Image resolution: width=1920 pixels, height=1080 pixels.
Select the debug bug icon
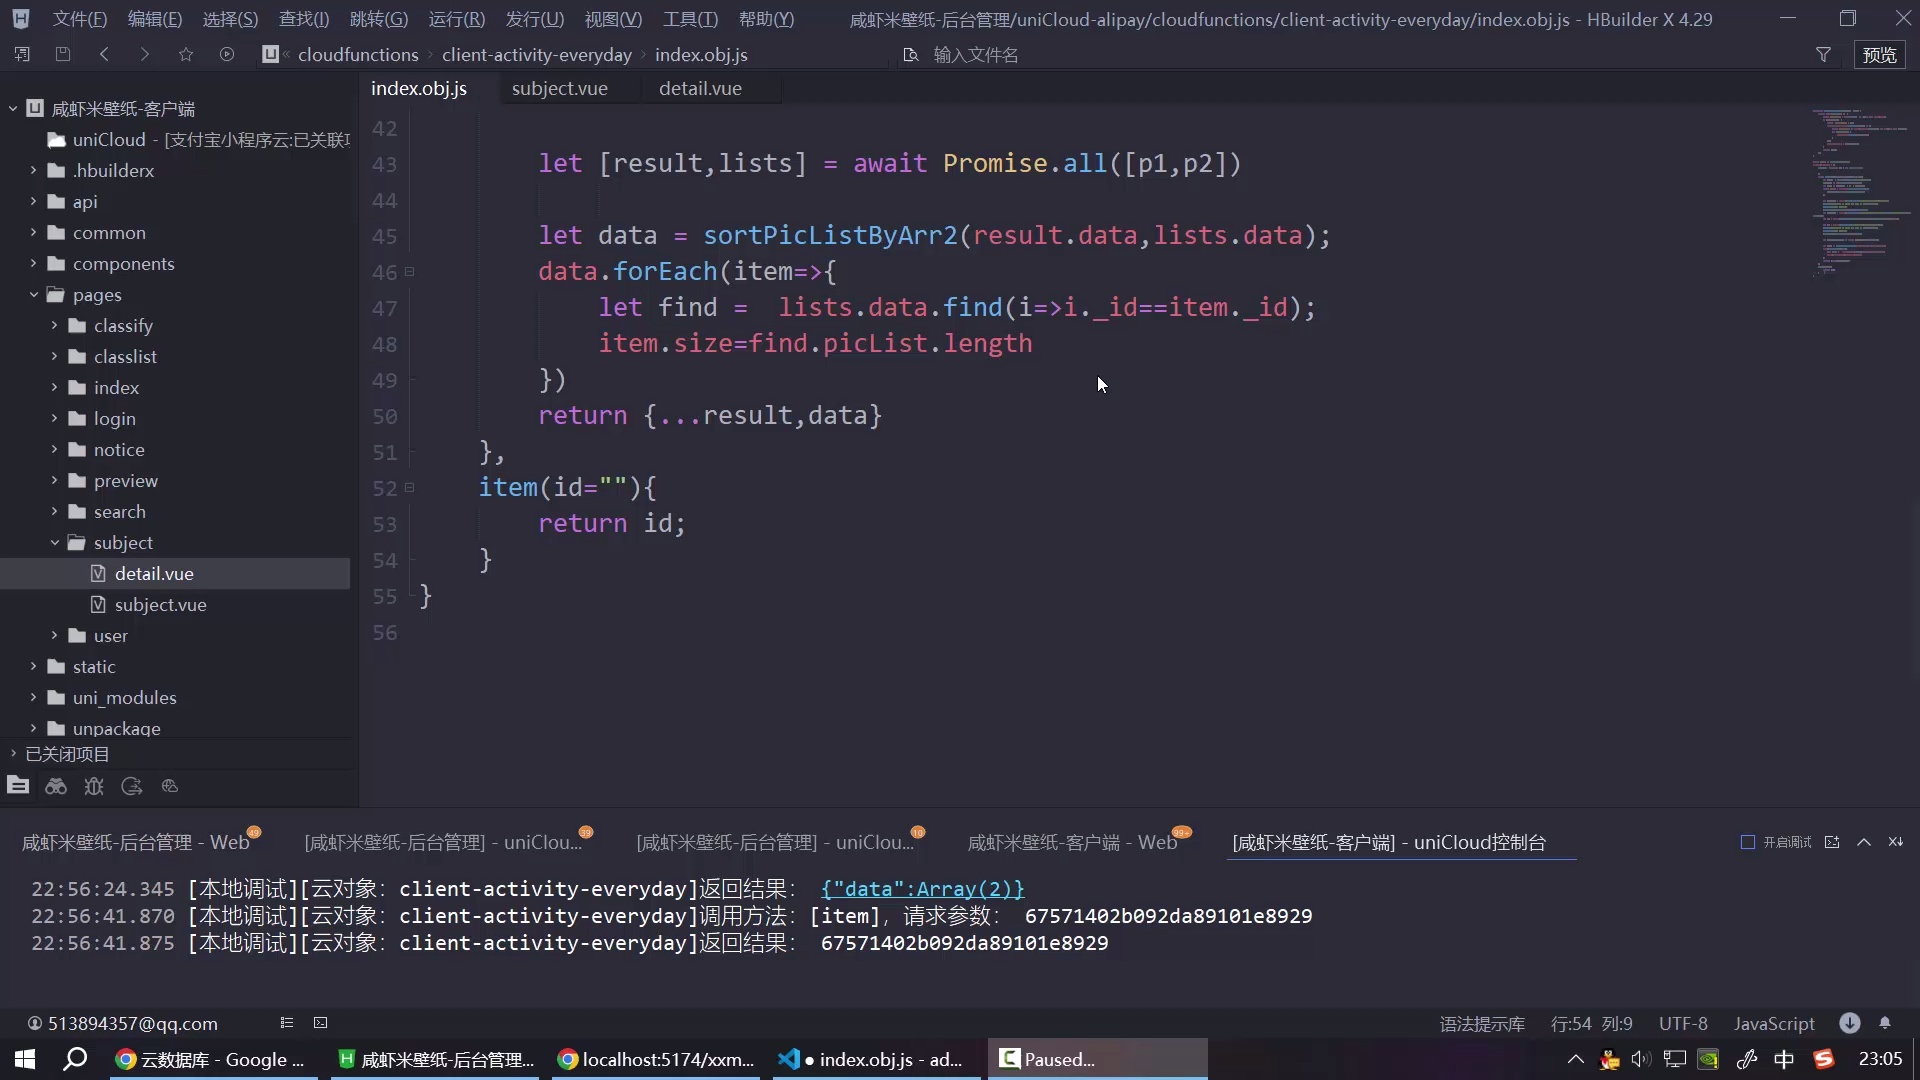click(94, 787)
